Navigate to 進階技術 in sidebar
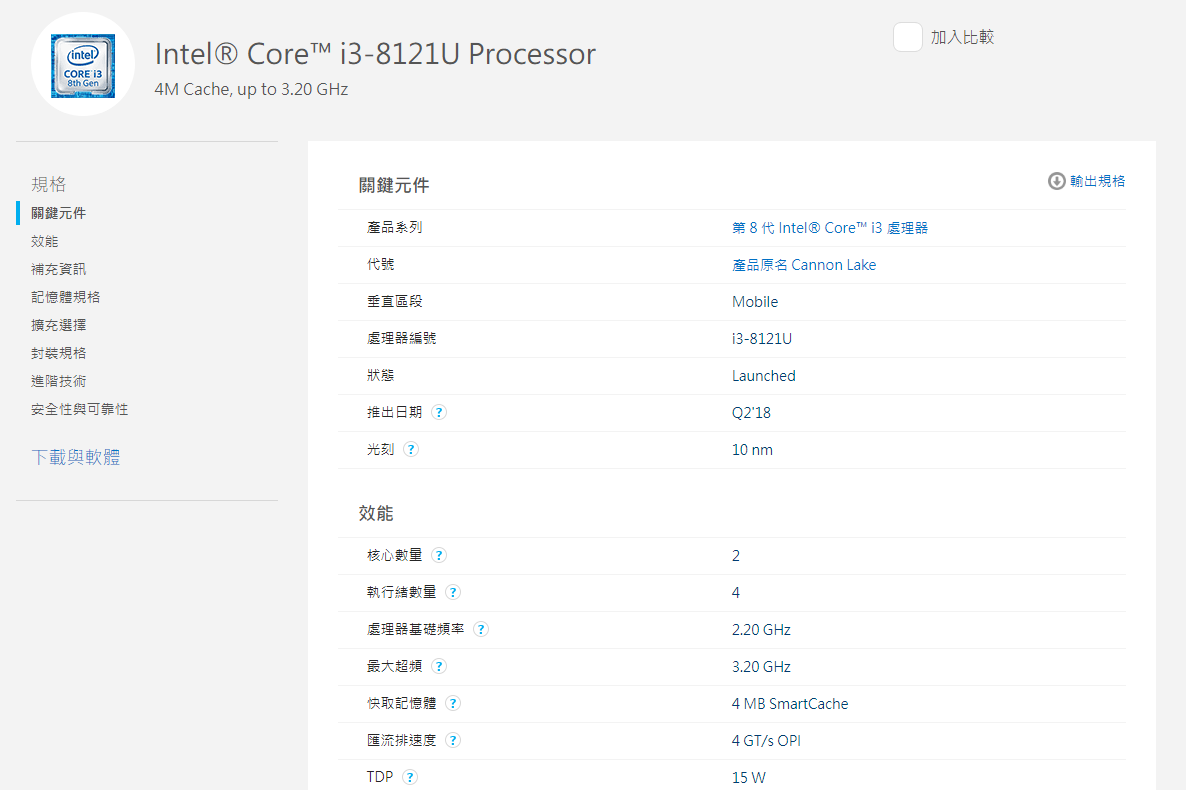The image size is (1186, 790). (x=58, y=381)
